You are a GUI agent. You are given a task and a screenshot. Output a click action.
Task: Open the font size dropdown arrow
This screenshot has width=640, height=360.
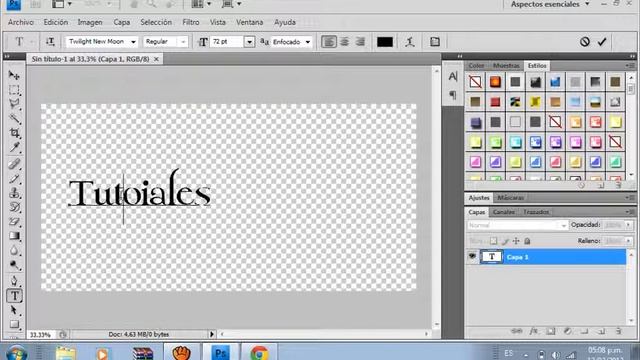click(x=249, y=42)
